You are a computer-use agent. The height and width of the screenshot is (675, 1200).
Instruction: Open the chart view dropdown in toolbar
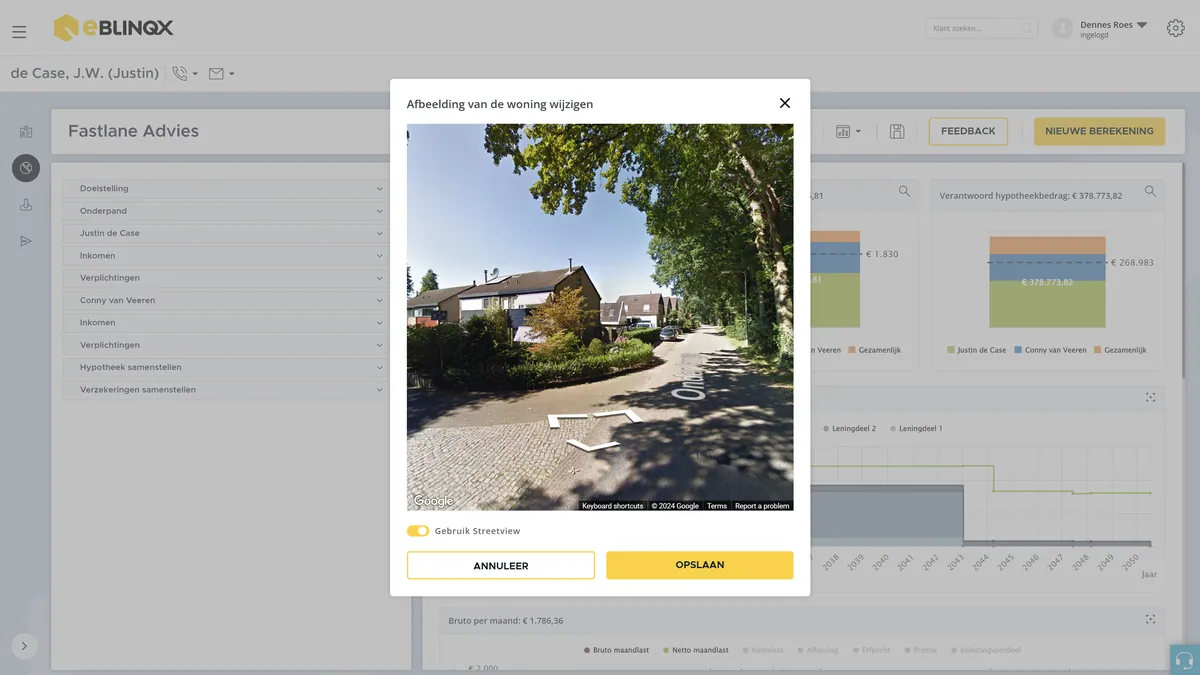(x=848, y=132)
